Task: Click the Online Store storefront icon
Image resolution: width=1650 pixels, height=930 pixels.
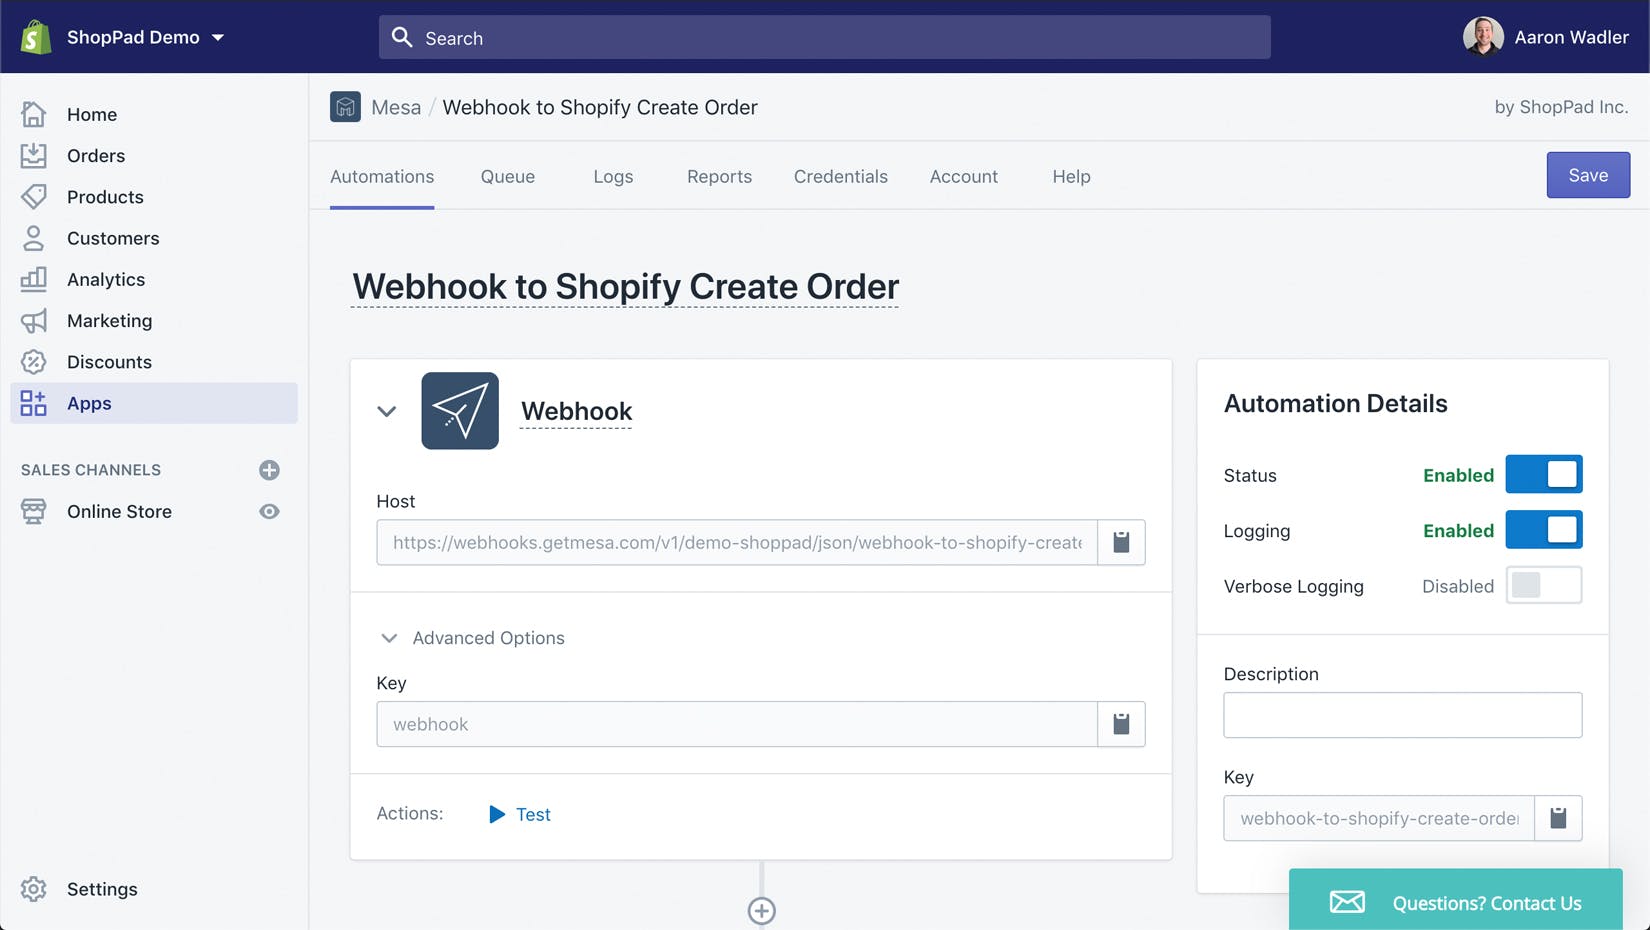Action: click(x=33, y=511)
